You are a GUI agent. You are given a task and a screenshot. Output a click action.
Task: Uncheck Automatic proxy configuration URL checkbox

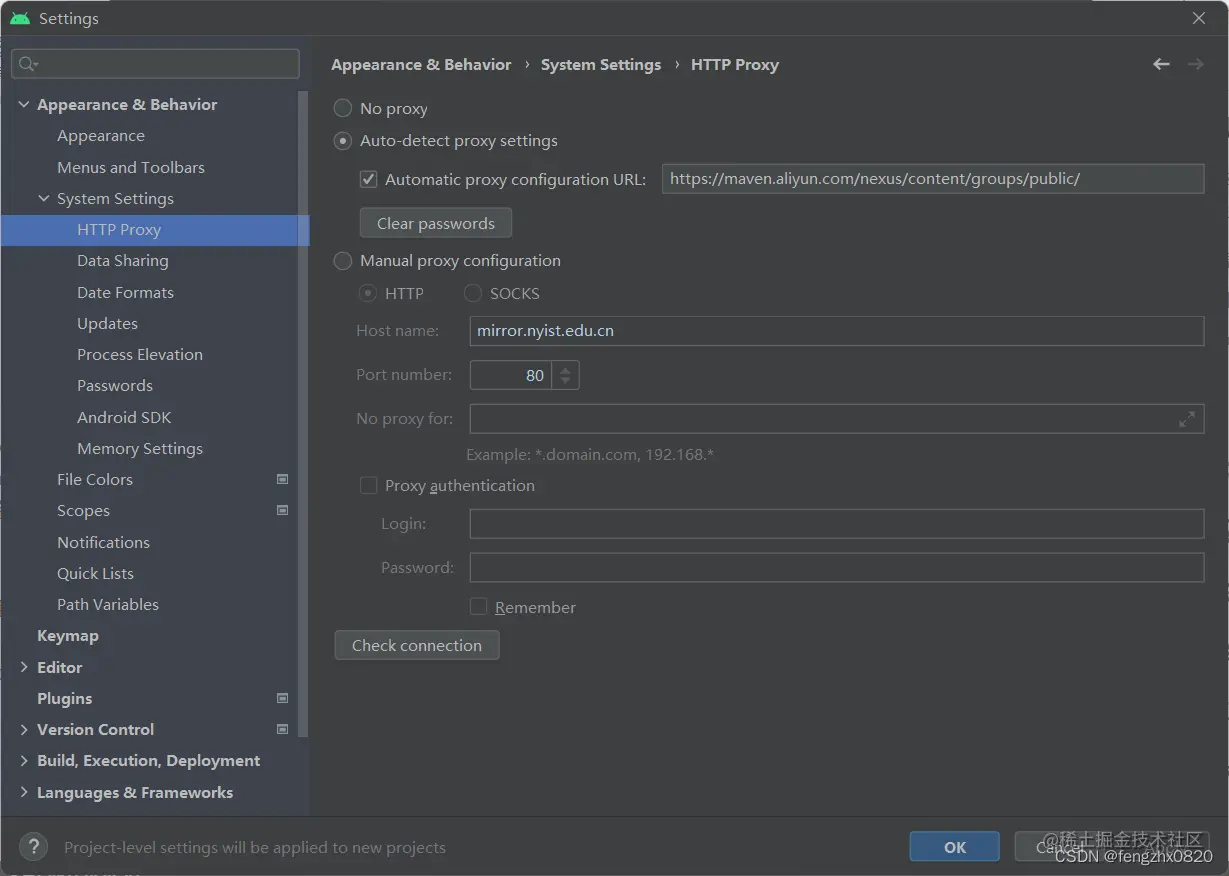click(369, 180)
